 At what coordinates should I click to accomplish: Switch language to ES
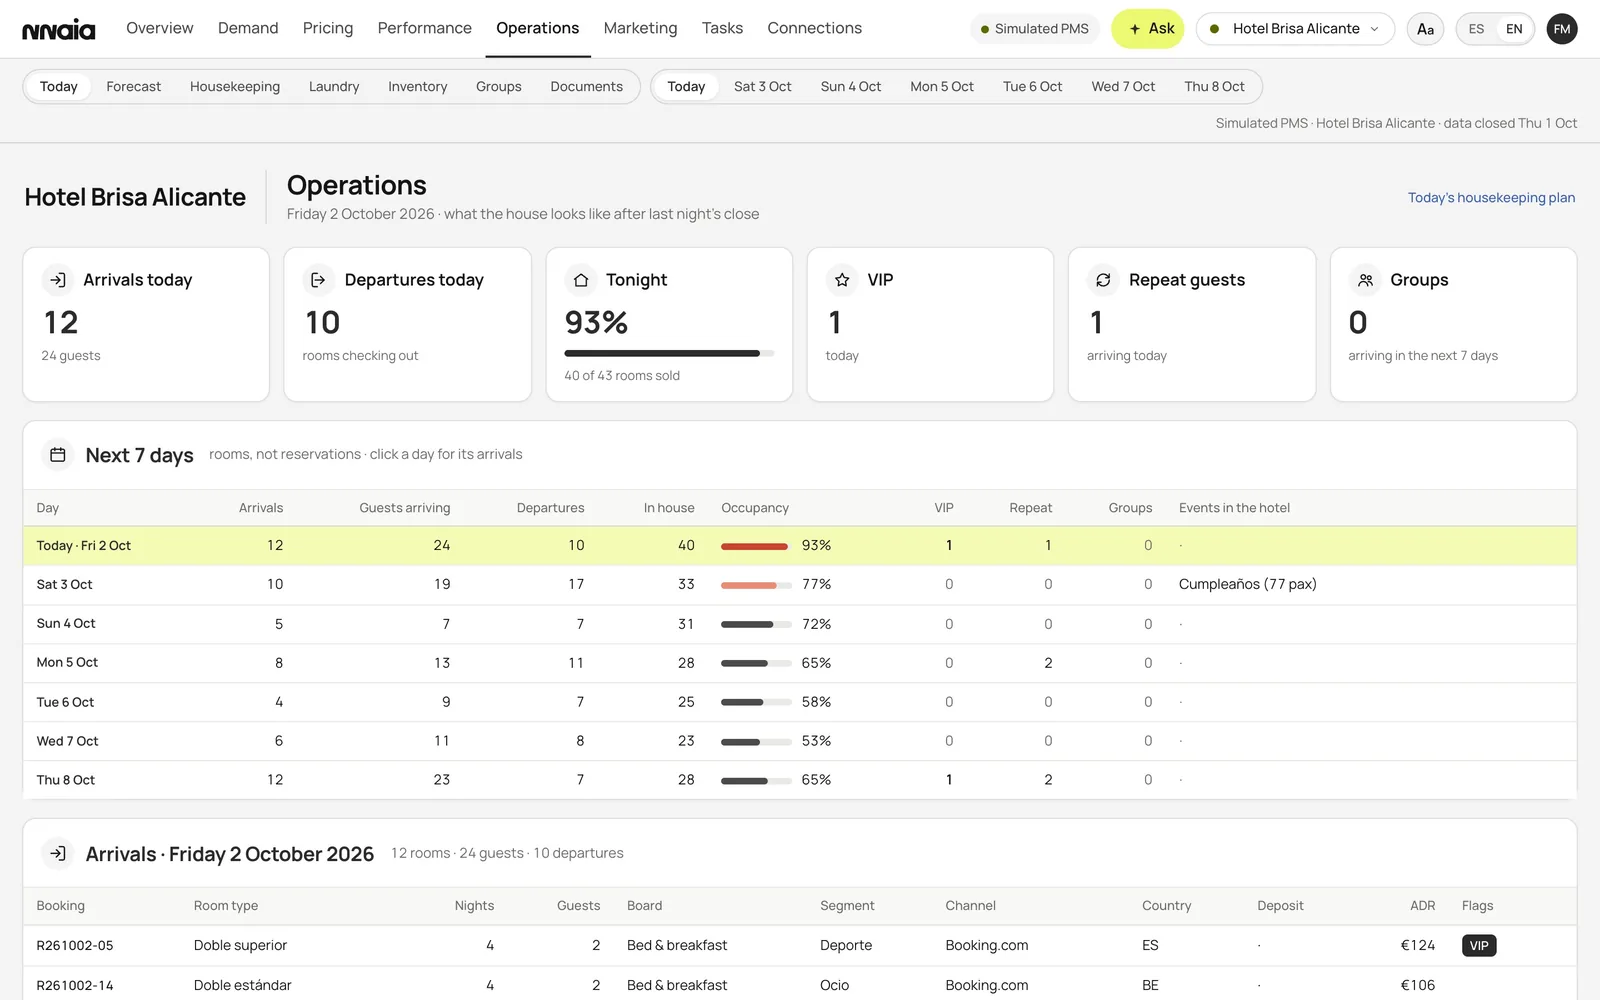[x=1476, y=29]
